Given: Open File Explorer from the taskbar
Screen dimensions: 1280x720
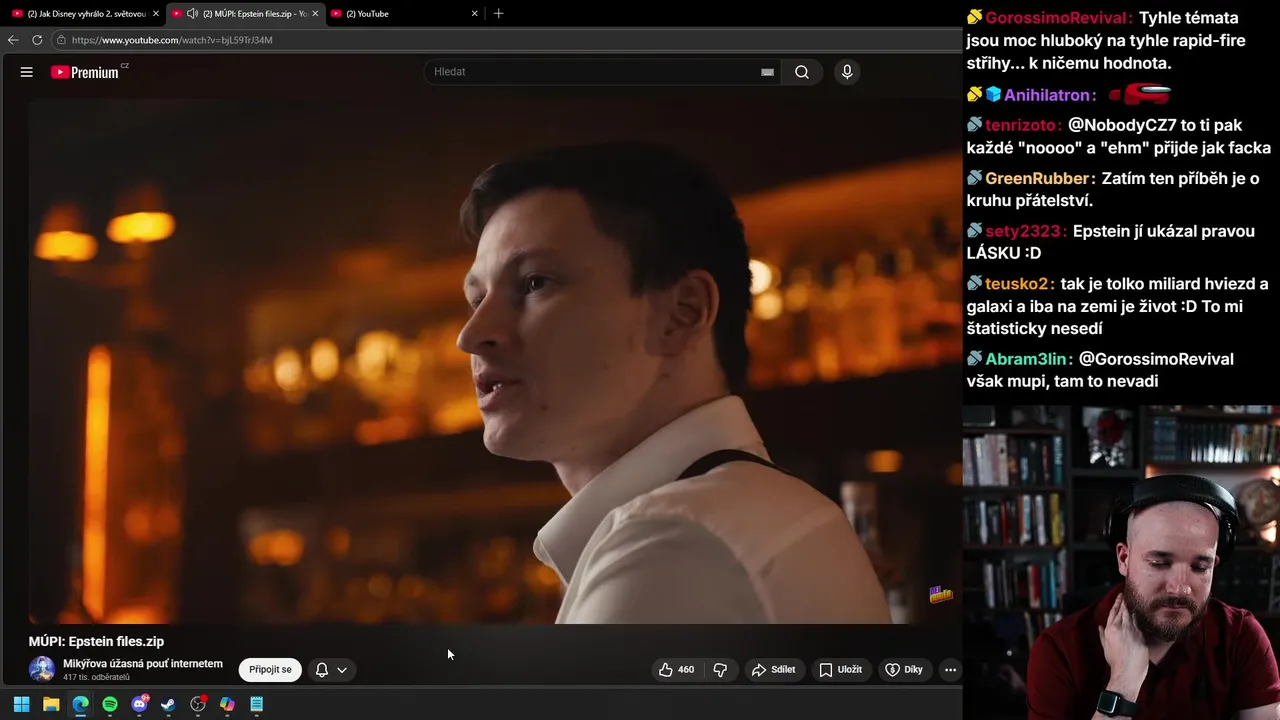Looking at the screenshot, I should pyautogui.click(x=51, y=704).
